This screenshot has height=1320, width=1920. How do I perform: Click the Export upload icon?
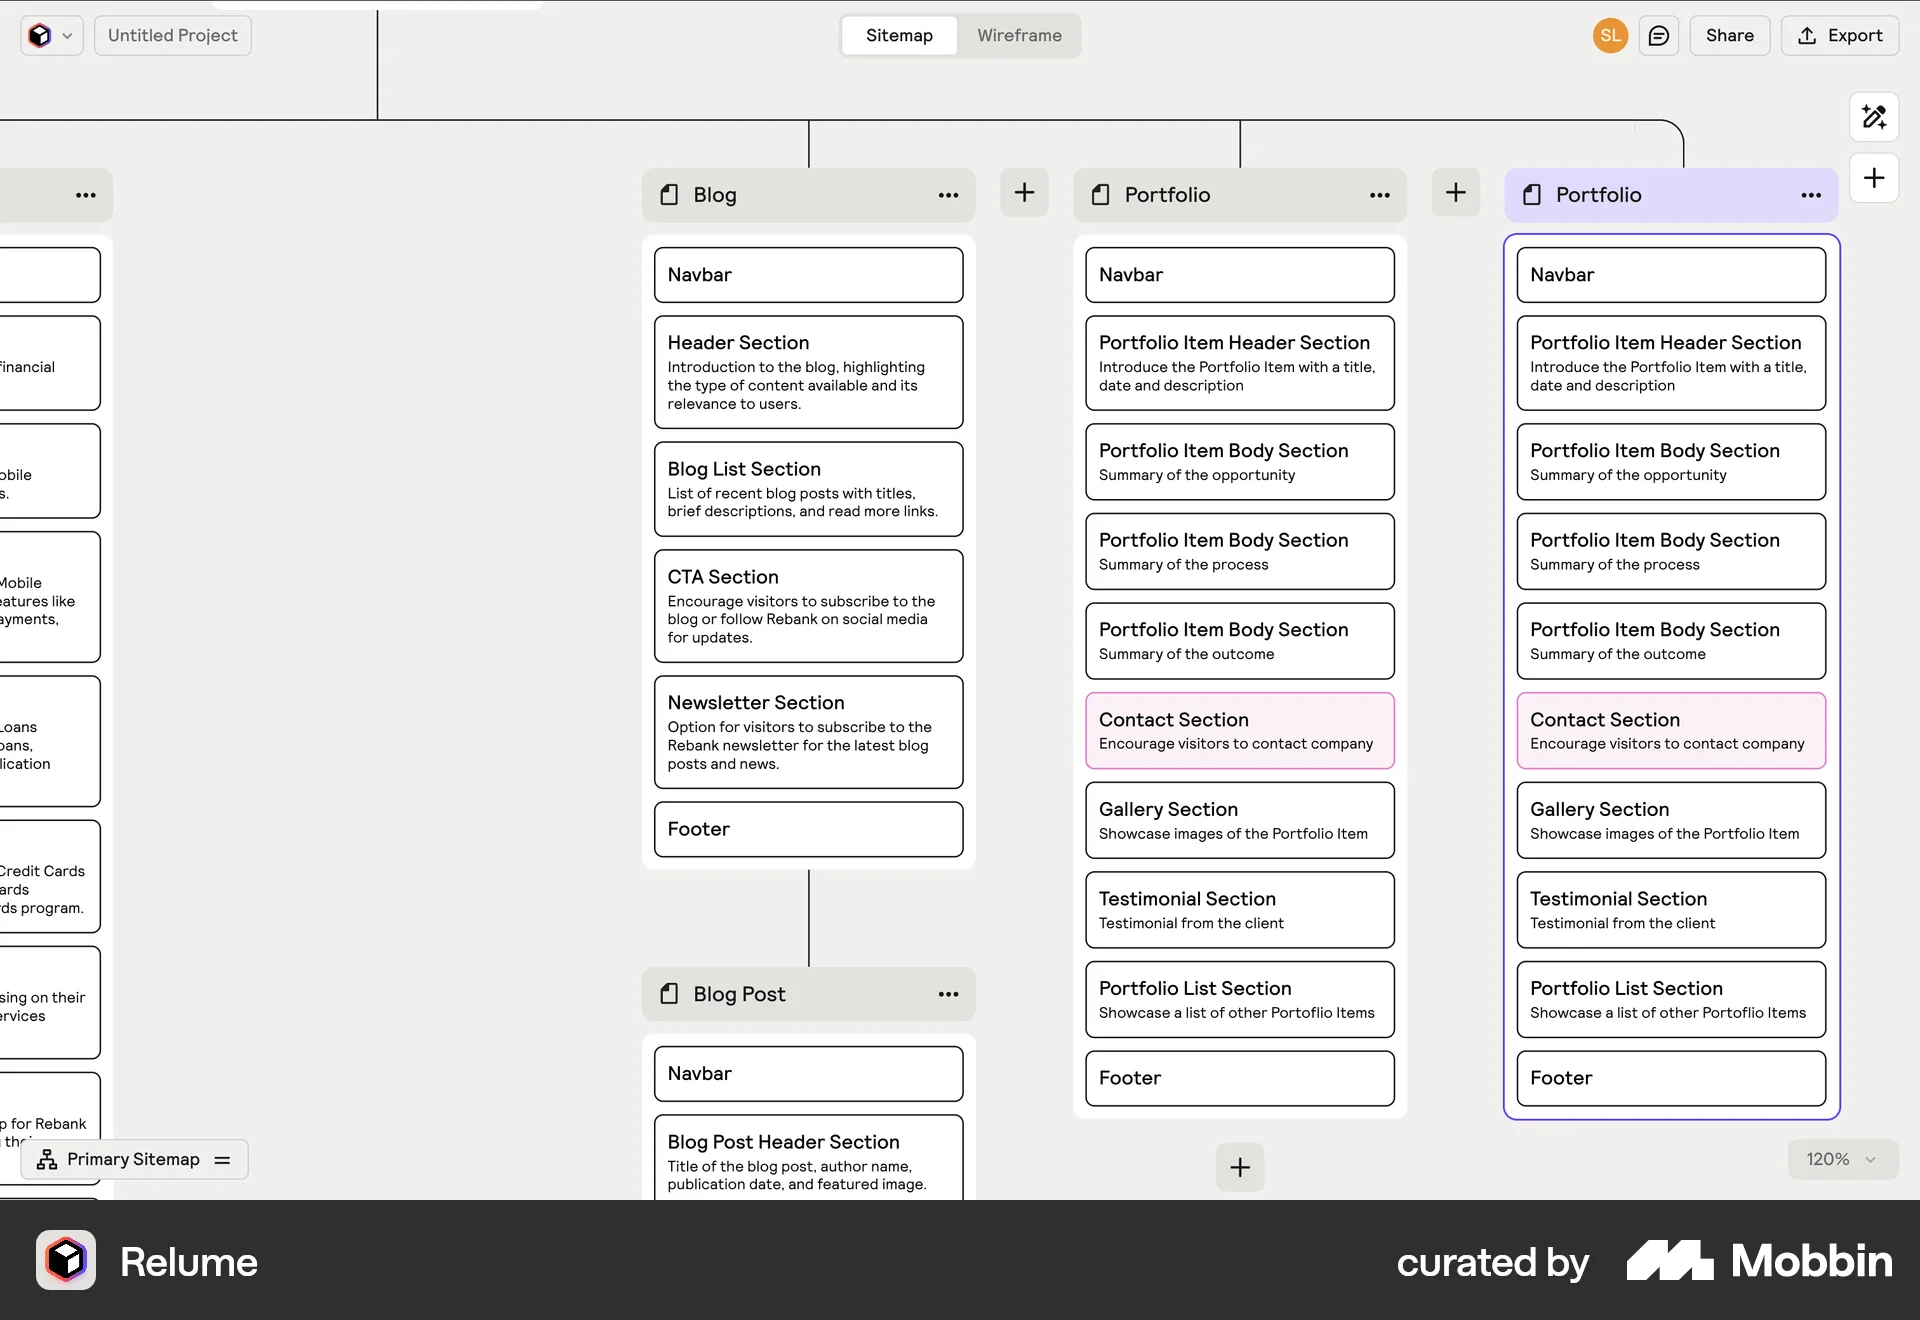(x=1807, y=35)
